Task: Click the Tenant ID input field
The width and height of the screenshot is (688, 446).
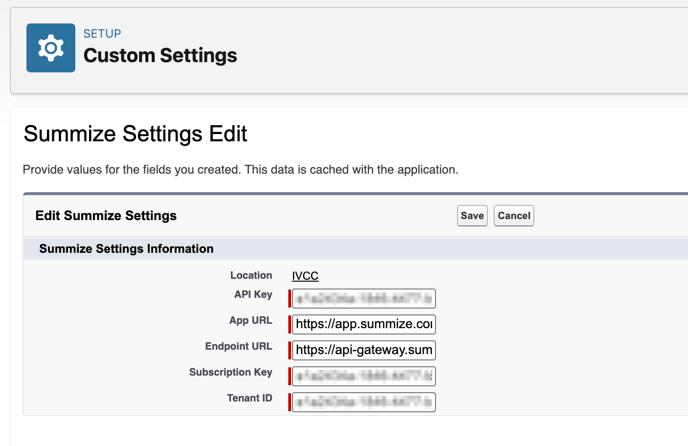Action: 364,402
